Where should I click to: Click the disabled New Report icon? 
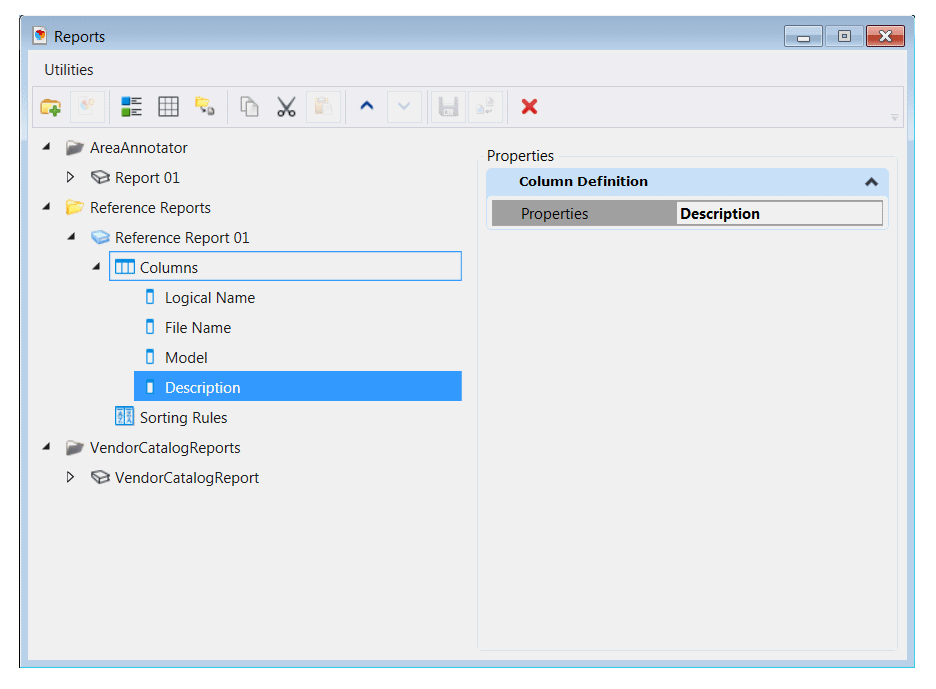[88, 107]
